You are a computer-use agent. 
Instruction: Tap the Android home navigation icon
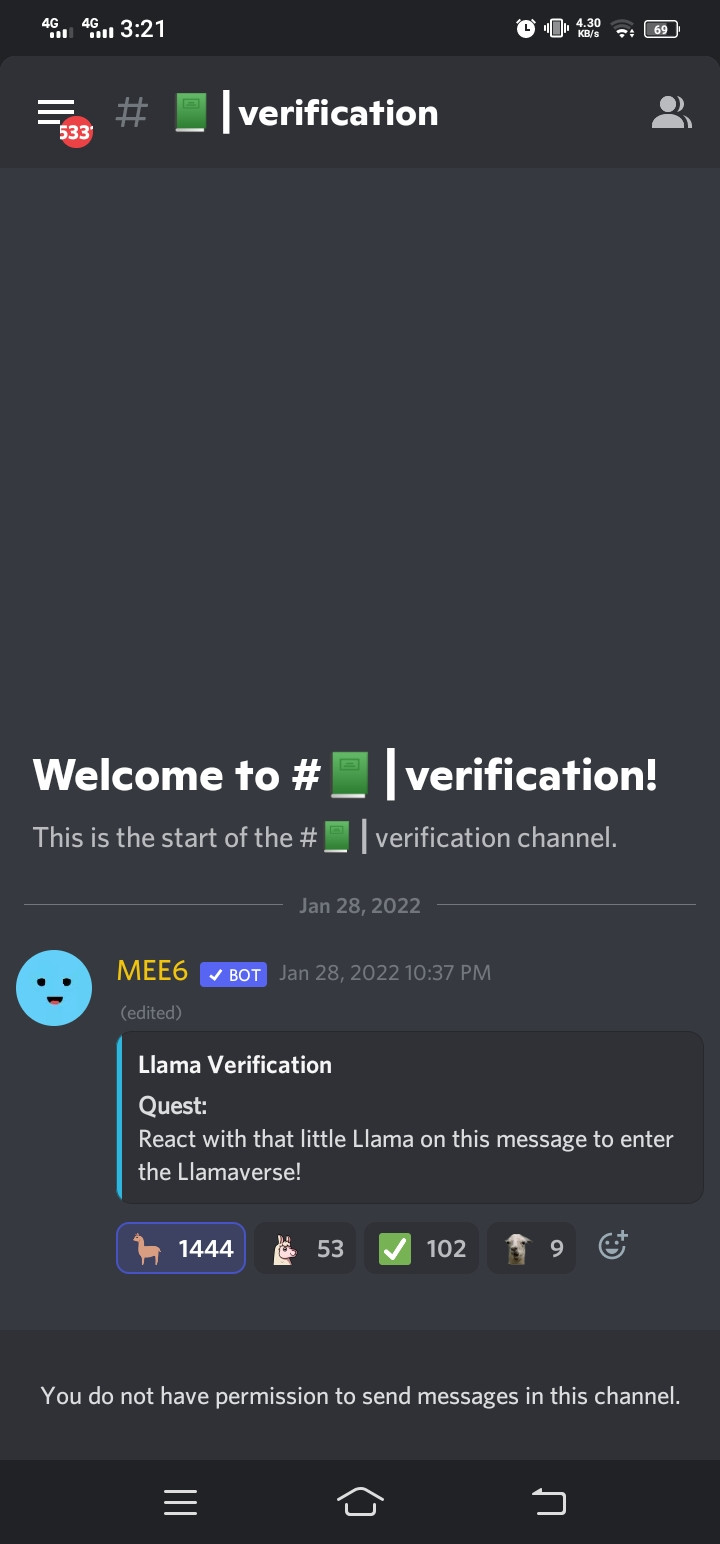point(361,1501)
